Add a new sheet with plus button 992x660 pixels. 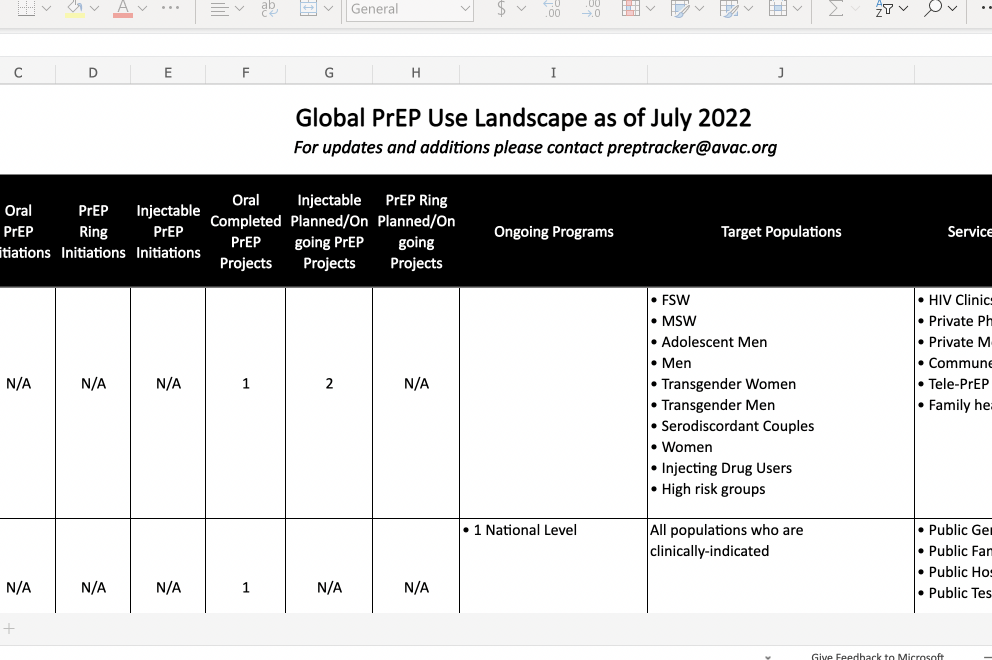[x=9, y=628]
